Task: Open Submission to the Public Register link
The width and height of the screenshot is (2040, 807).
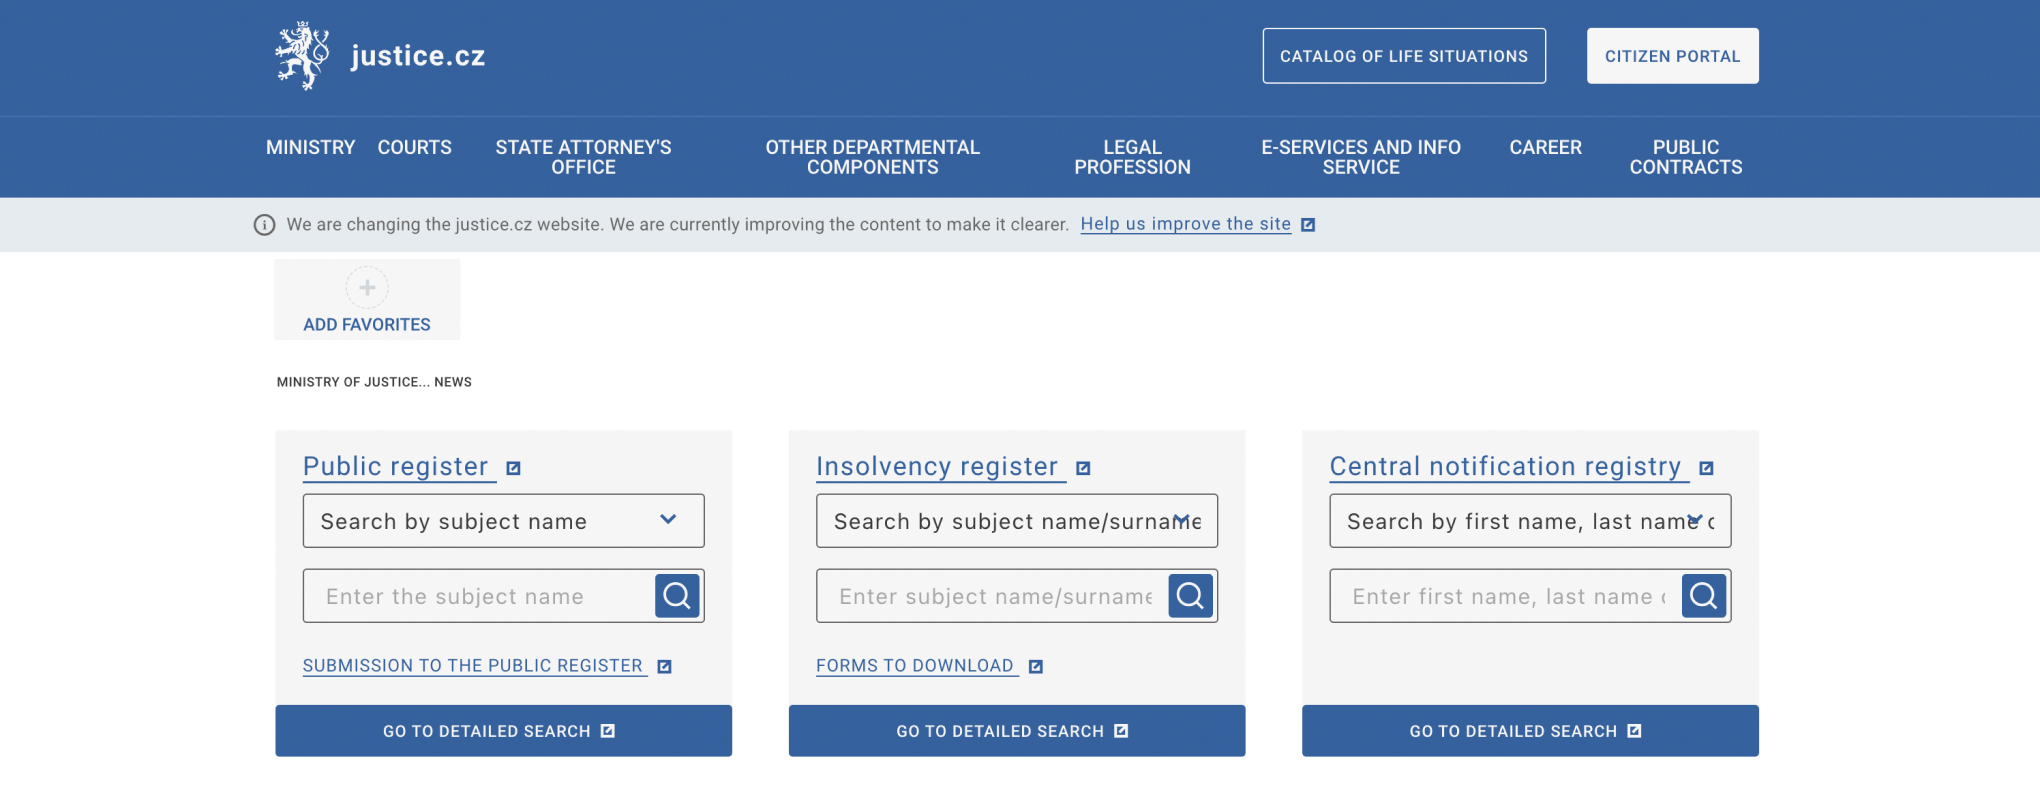Action: click(x=473, y=666)
